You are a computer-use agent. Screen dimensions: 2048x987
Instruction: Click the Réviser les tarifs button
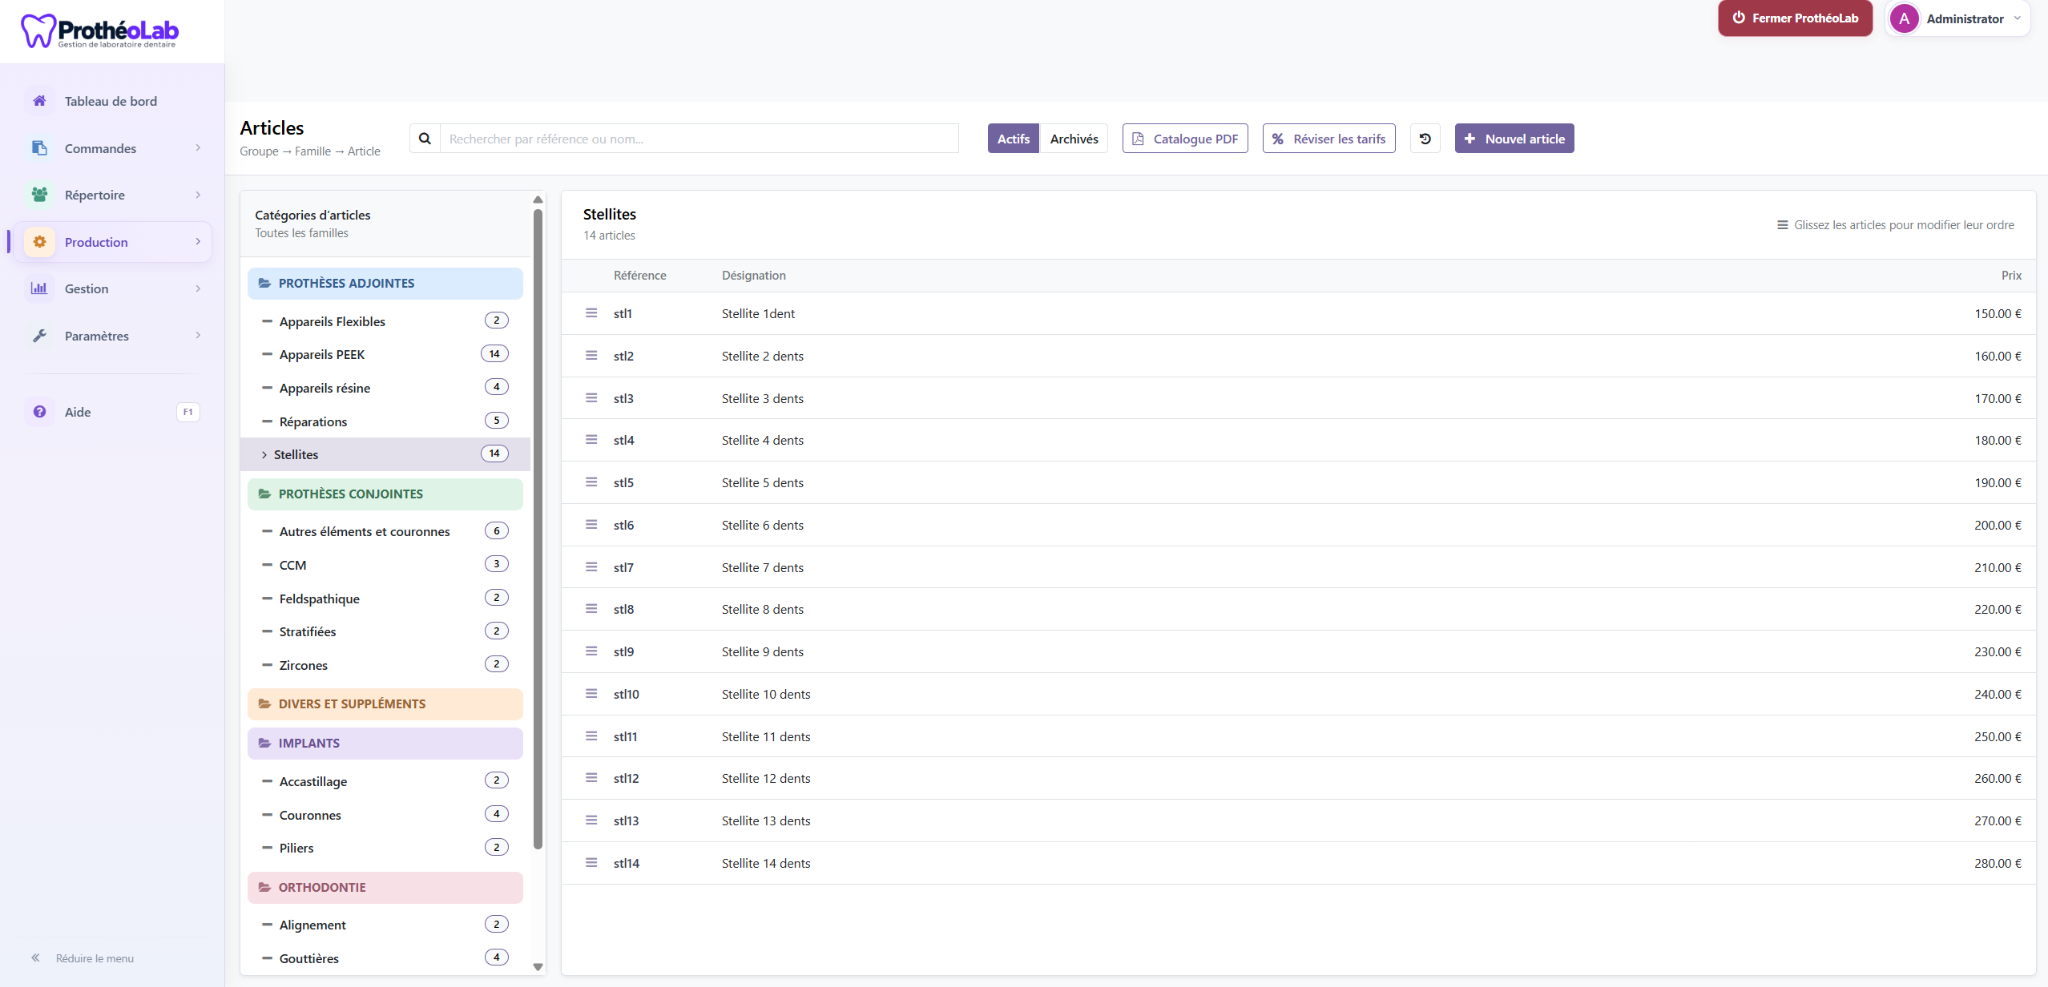pos(1329,139)
